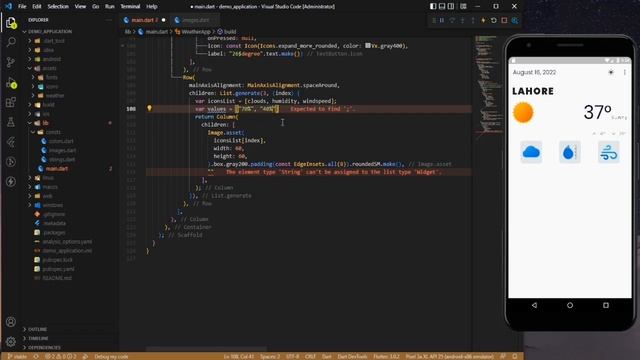Click the lightning bolt icon in activity bar
640x360 pixels.
pos(11,181)
